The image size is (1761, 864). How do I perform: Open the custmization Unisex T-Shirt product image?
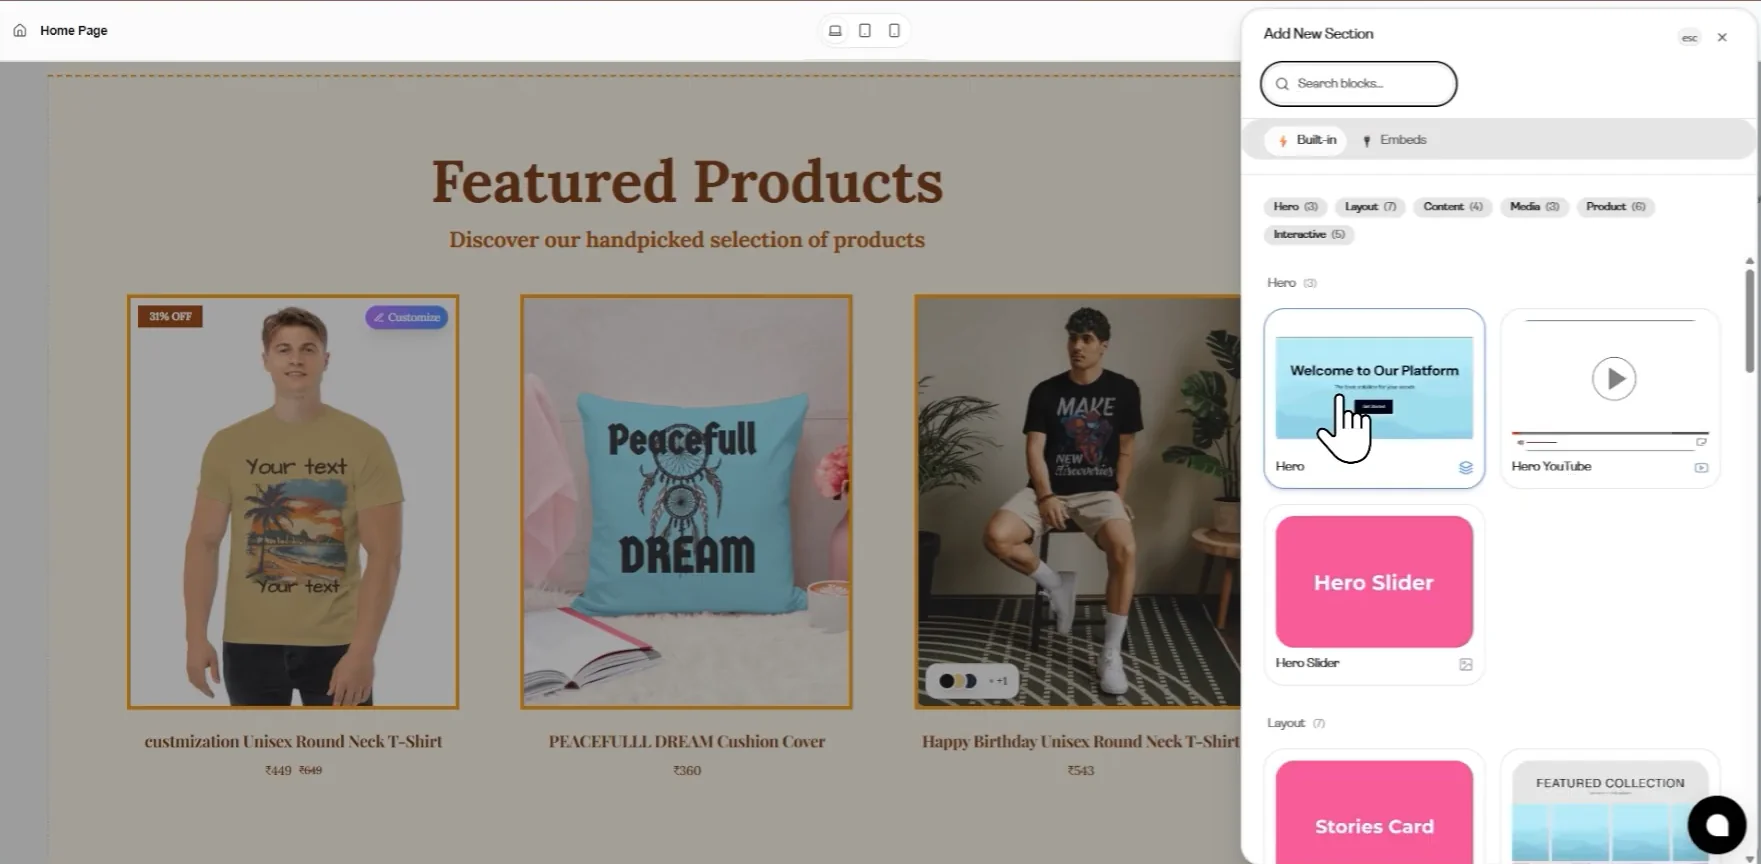293,502
